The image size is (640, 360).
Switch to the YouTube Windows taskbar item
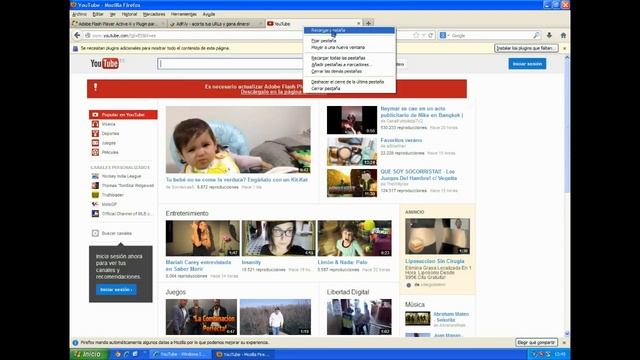[180, 354]
